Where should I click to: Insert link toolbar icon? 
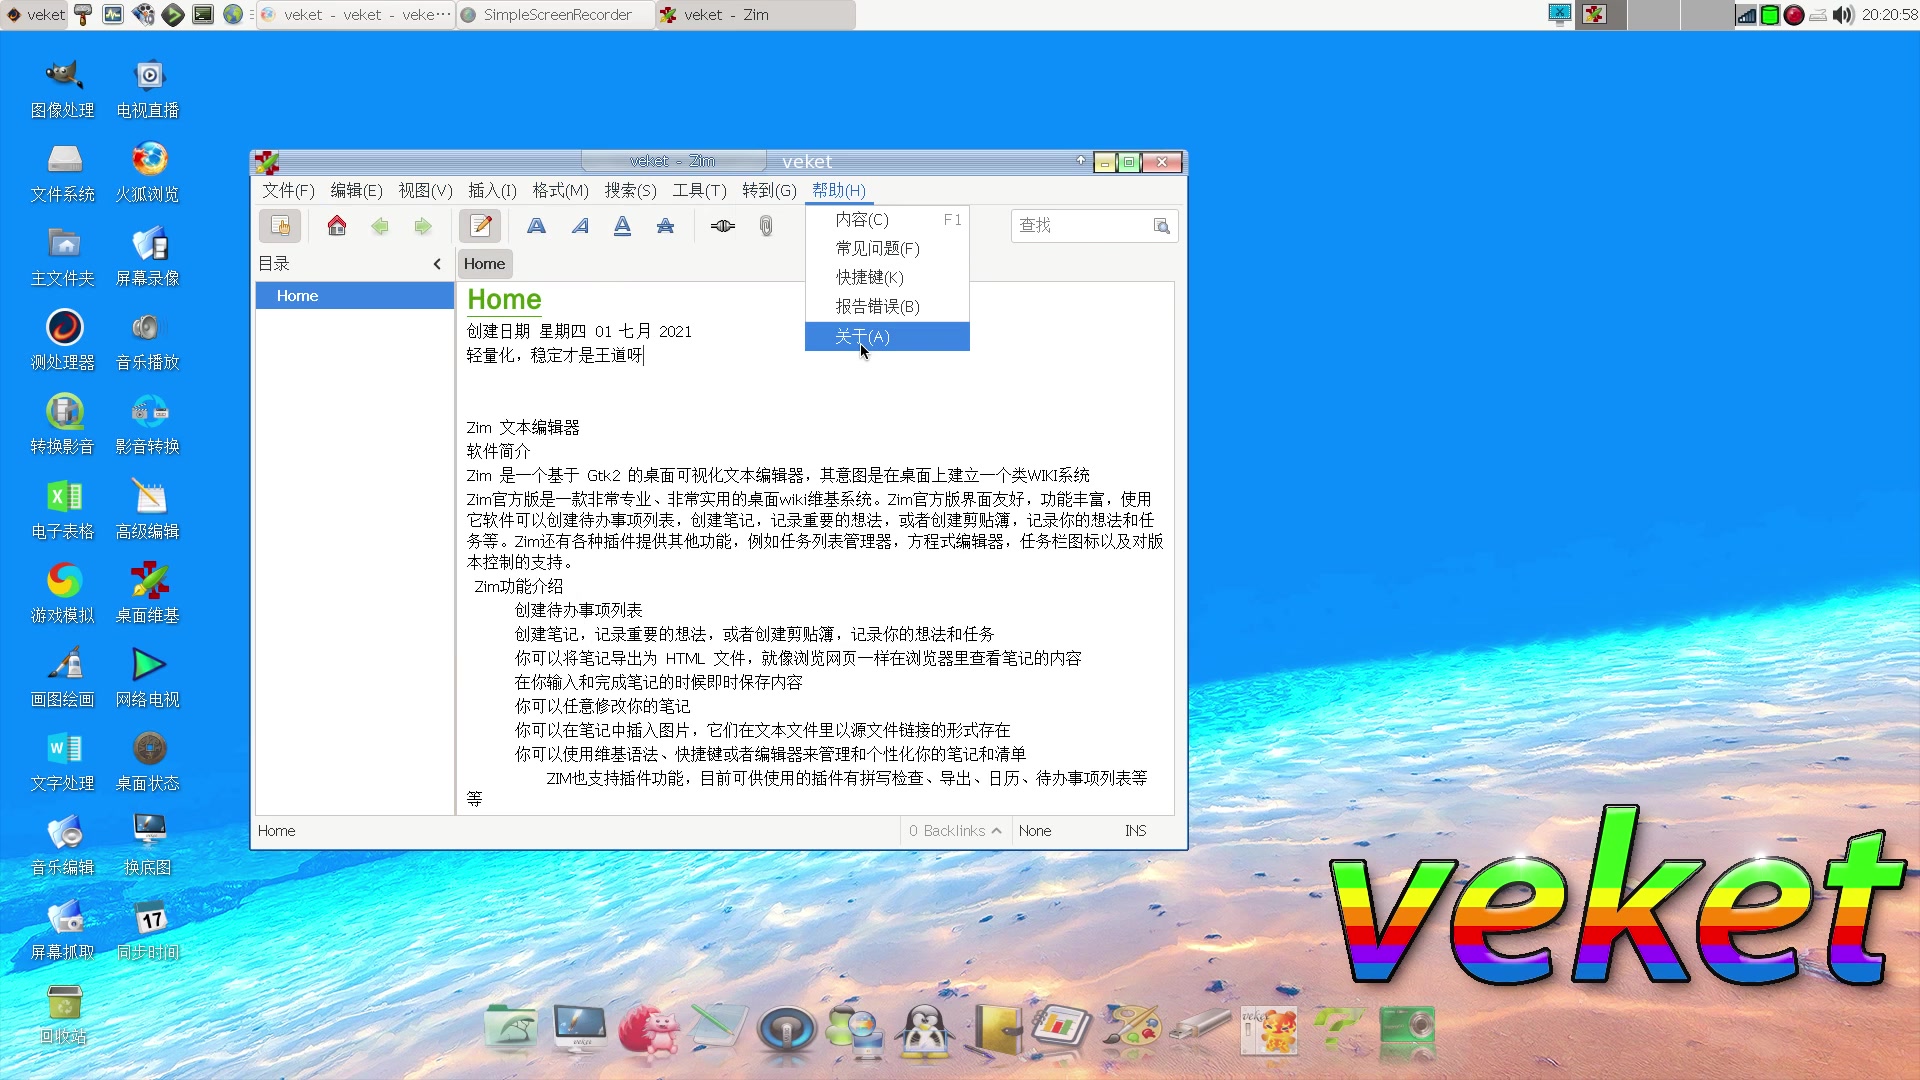click(x=723, y=226)
